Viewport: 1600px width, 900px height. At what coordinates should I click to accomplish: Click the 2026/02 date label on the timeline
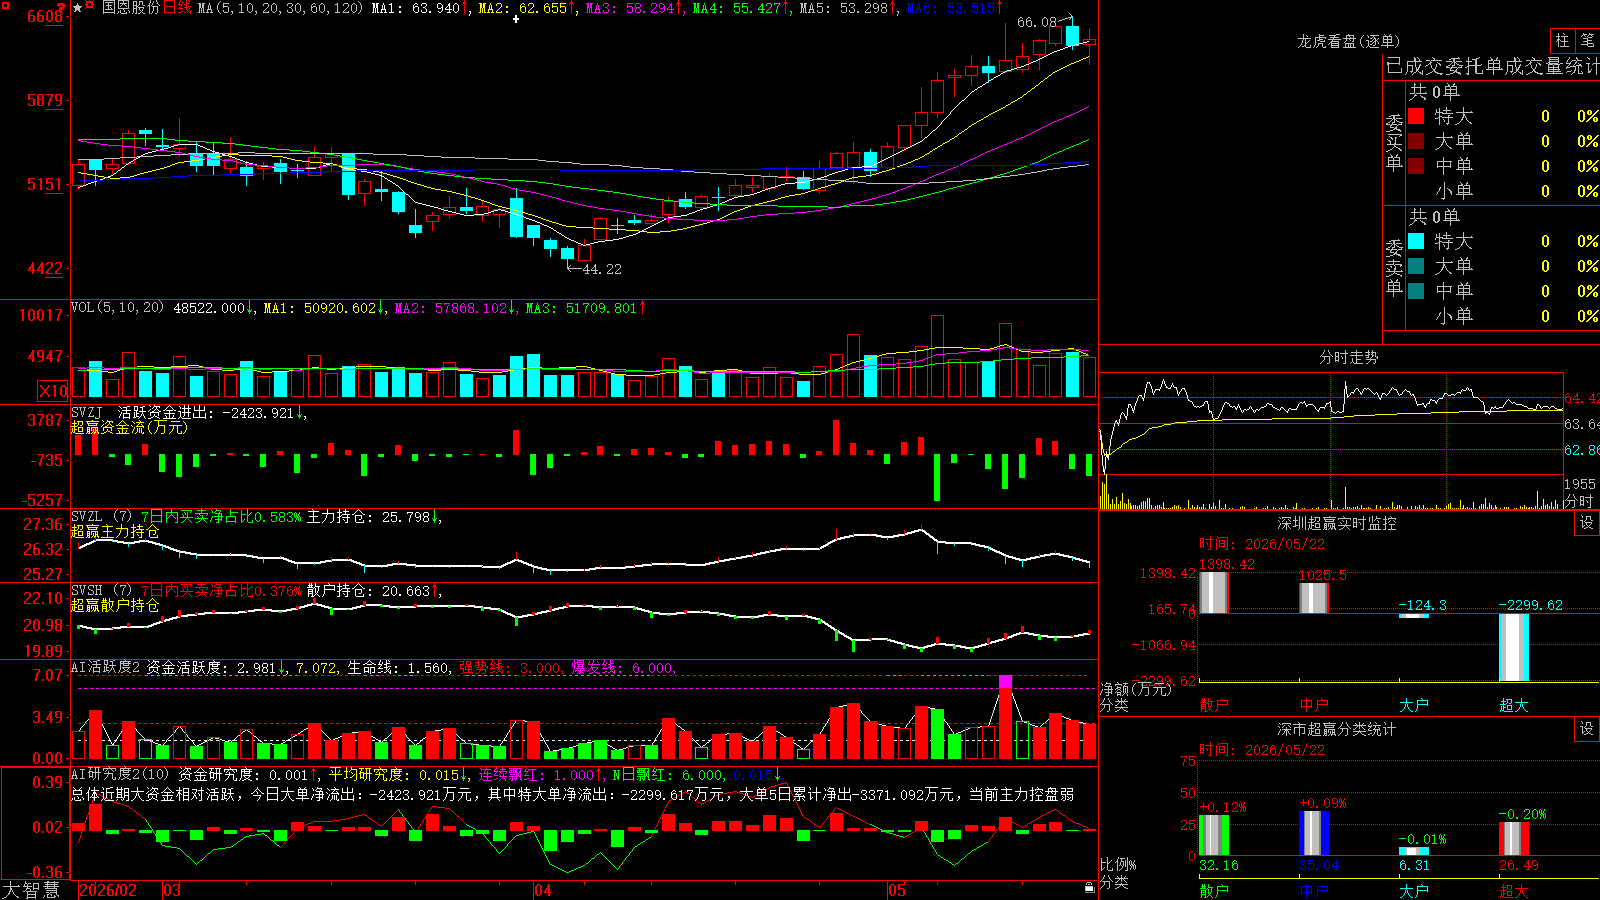click(107, 890)
